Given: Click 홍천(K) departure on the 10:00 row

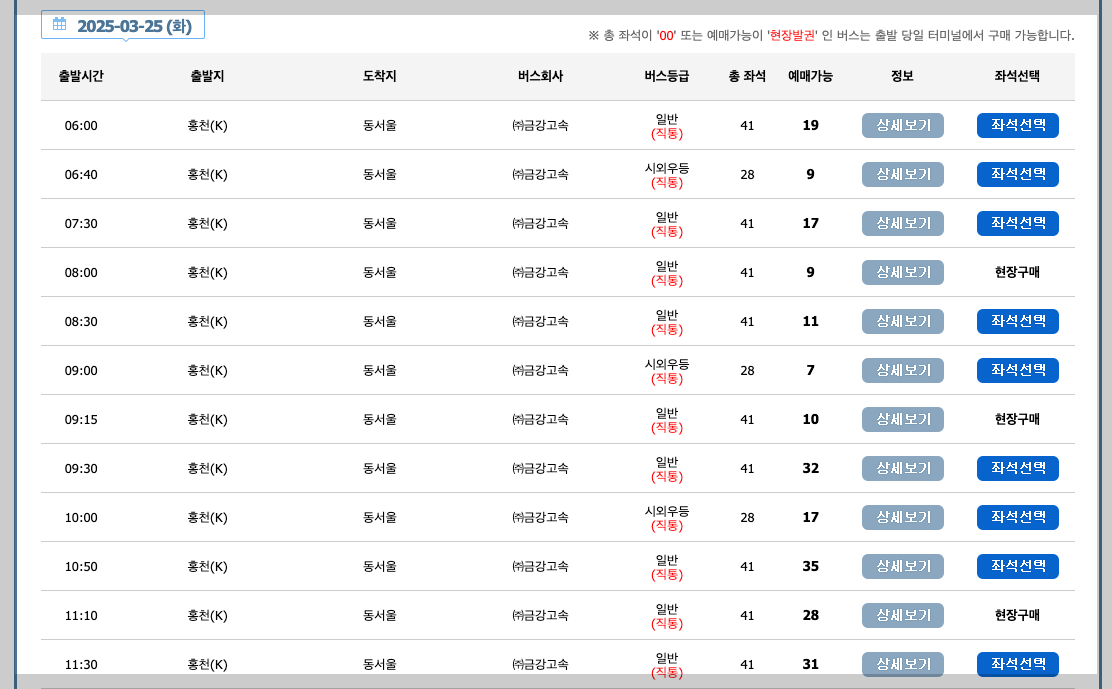Looking at the screenshot, I should [206, 517].
